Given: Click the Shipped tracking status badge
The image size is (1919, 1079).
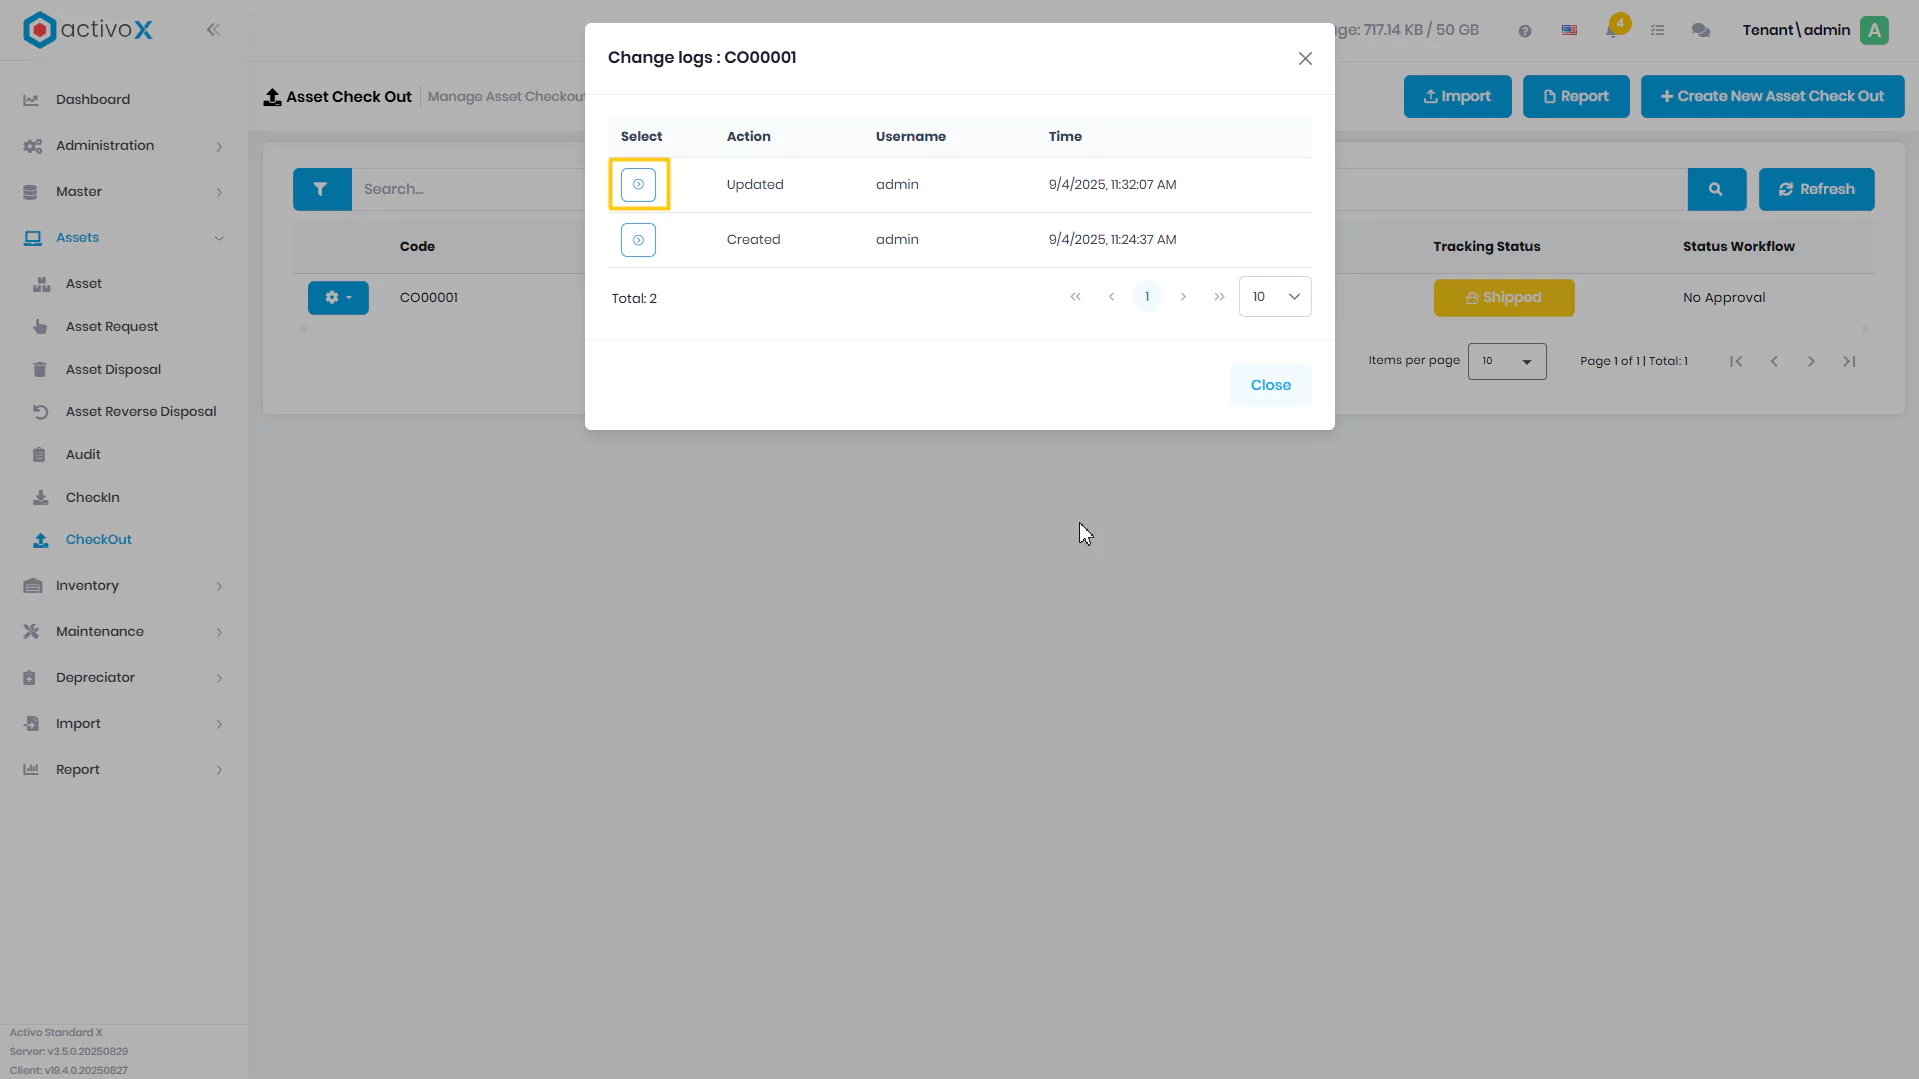Looking at the screenshot, I should click(x=1504, y=298).
